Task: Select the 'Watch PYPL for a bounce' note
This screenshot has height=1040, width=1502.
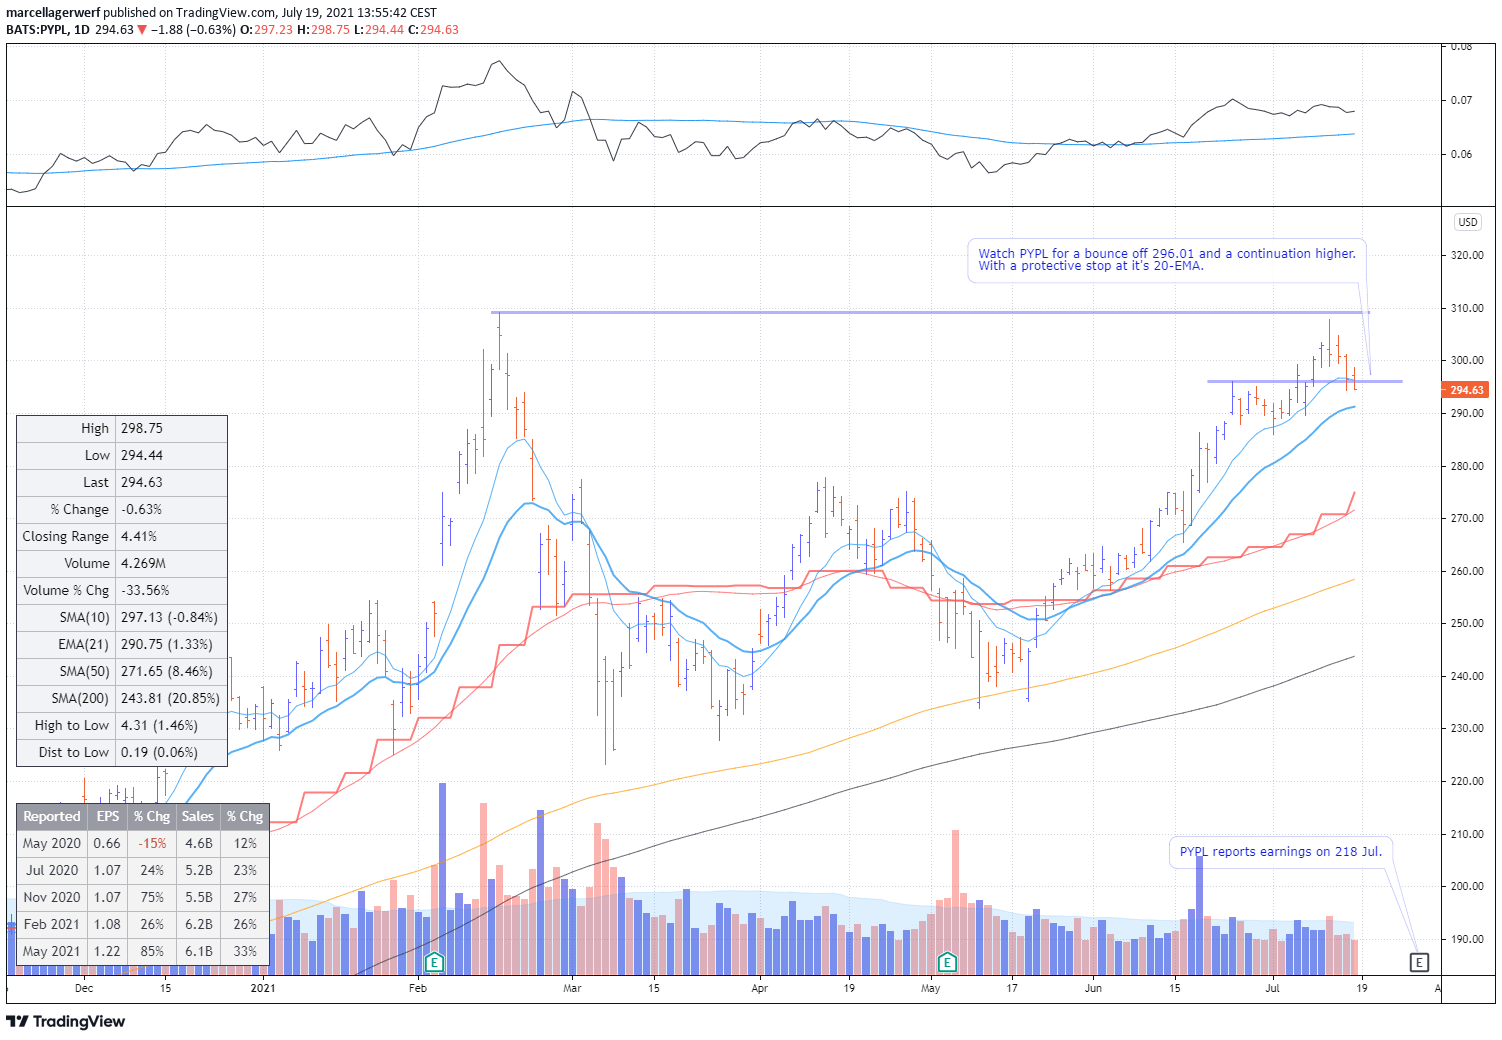Action: tap(1166, 260)
